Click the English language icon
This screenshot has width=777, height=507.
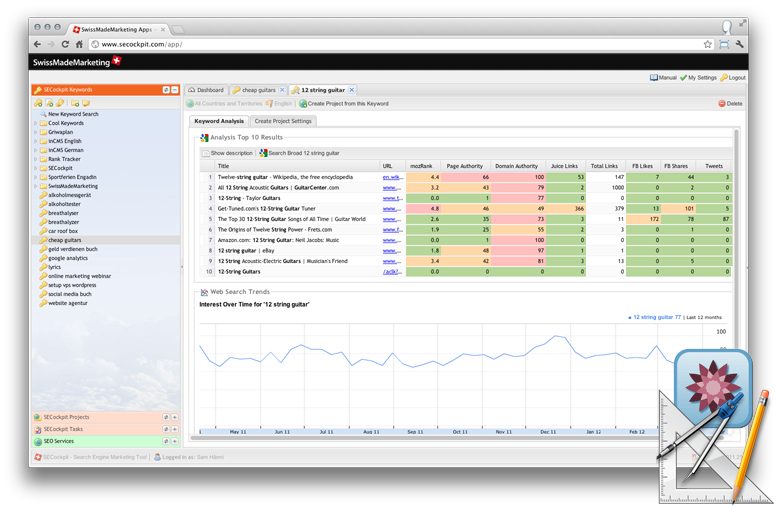pos(269,104)
